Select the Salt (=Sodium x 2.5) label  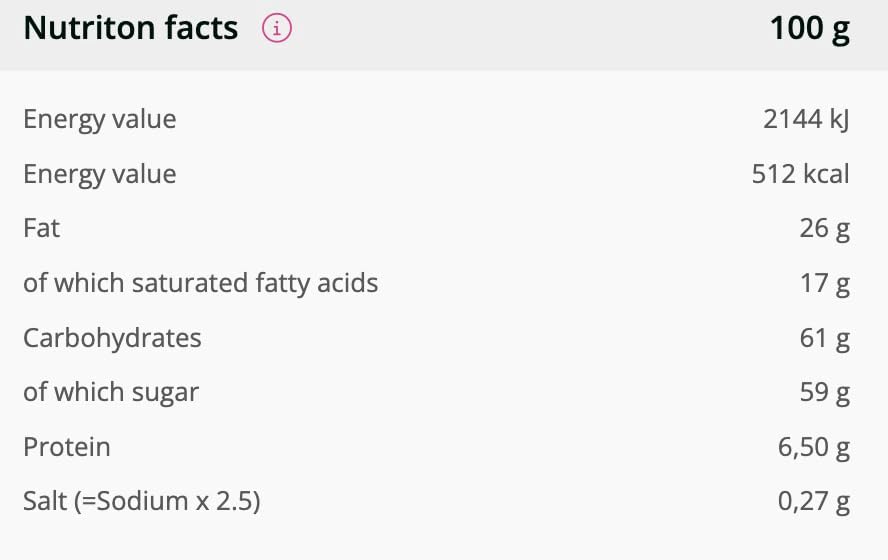click(x=141, y=501)
